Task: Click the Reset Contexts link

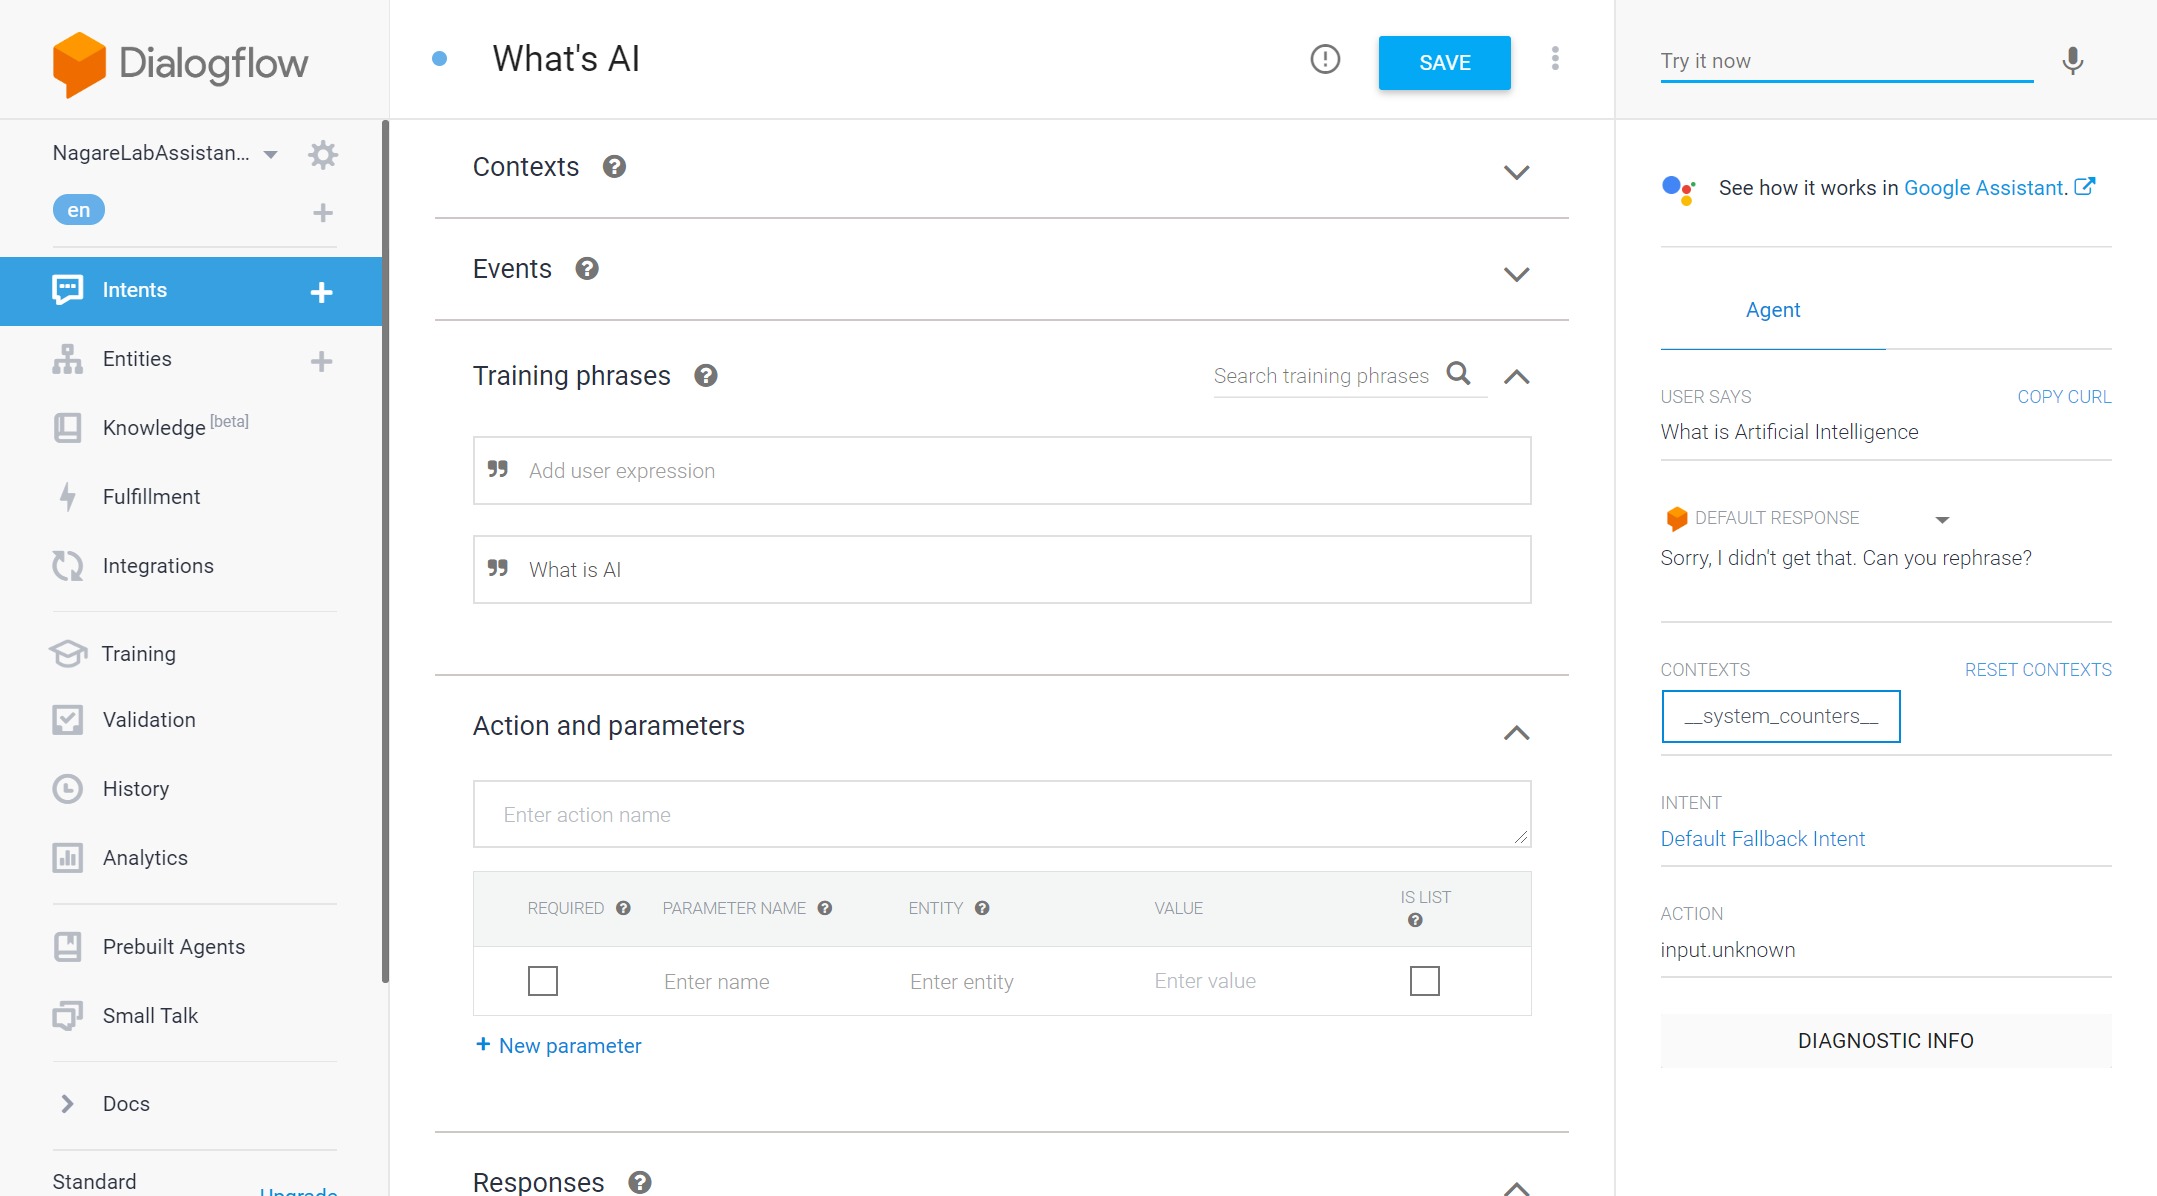Action: (x=2036, y=670)
